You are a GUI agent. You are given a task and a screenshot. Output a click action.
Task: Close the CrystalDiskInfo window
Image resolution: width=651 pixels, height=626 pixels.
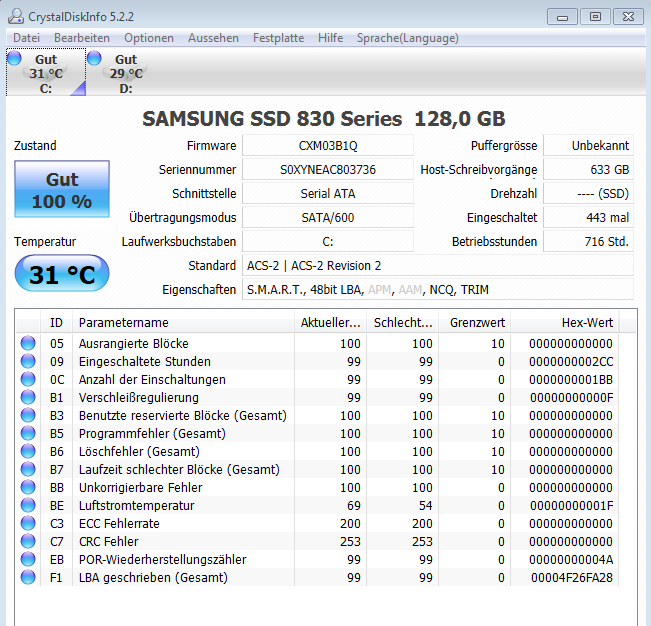[x=629, y=17]
